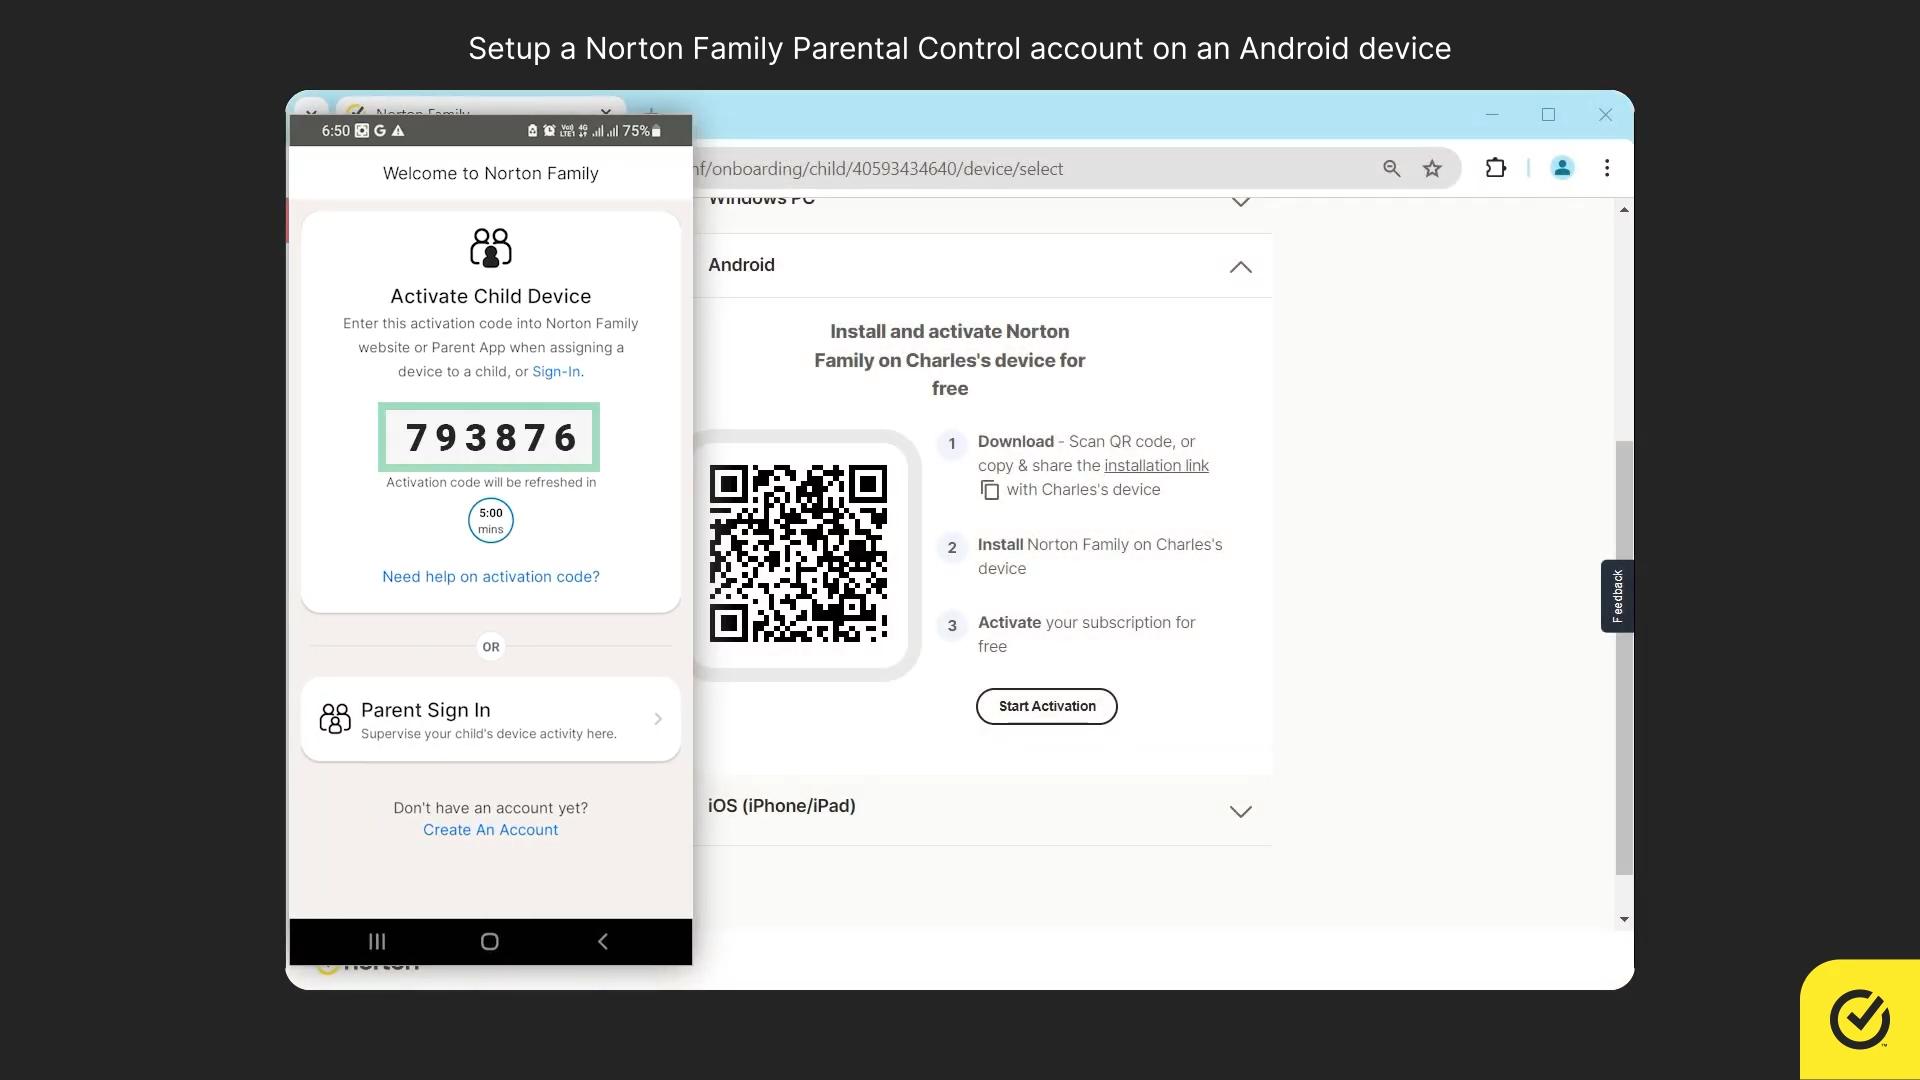Close the browser window
Viewport: 1920px width, 1080px height.
tap(1605, 115)
